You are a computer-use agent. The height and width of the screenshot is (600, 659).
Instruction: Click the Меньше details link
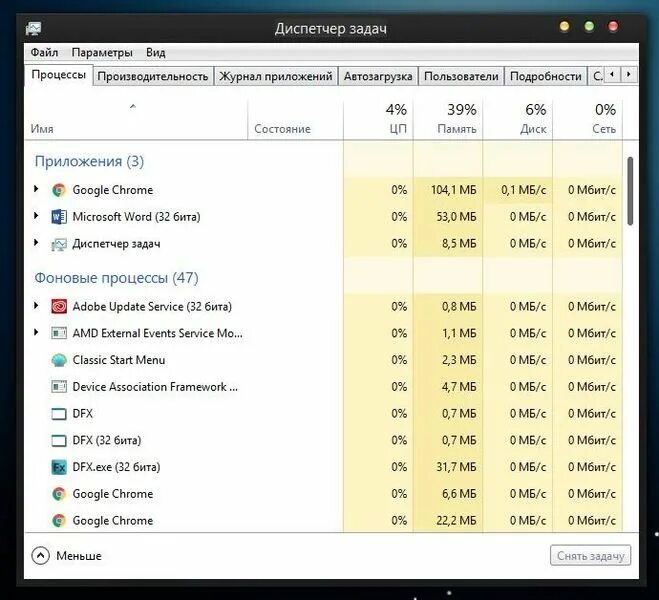[79, 556]
